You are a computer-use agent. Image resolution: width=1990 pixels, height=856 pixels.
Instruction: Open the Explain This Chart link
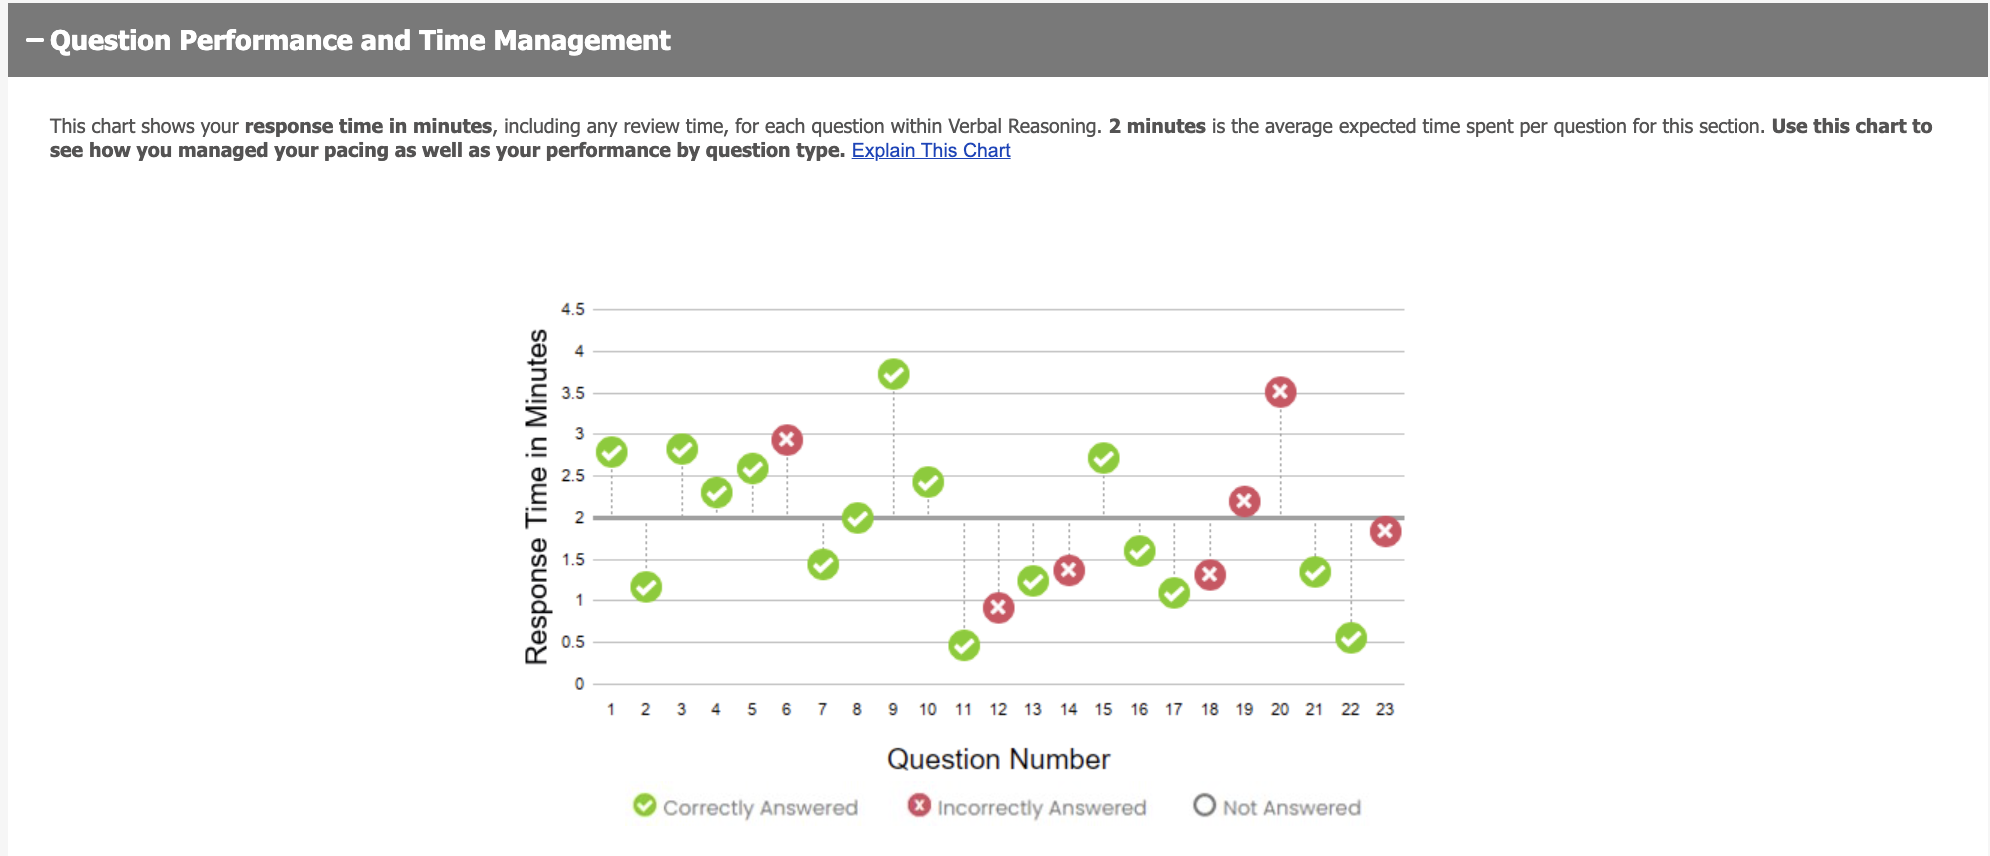tap(930, 150)
